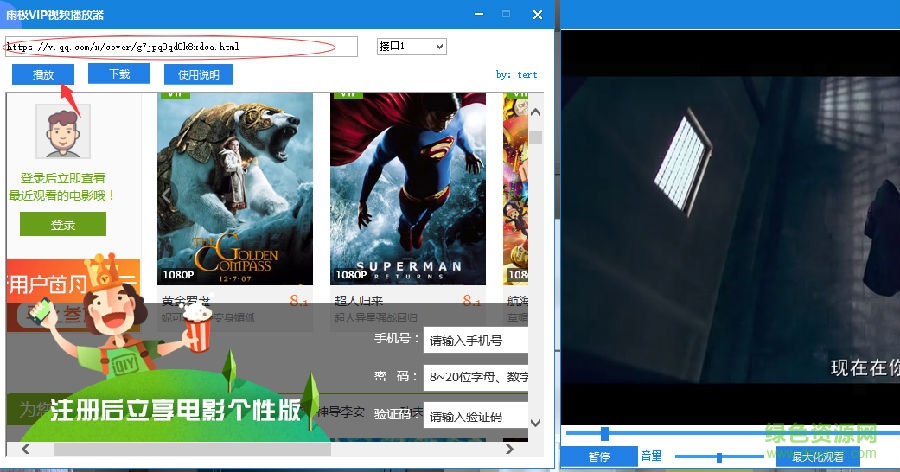Focus the 请输入手机号 phone number field
Image resolution: width=900 pixels, height=472 pixels.
(475, 341)
